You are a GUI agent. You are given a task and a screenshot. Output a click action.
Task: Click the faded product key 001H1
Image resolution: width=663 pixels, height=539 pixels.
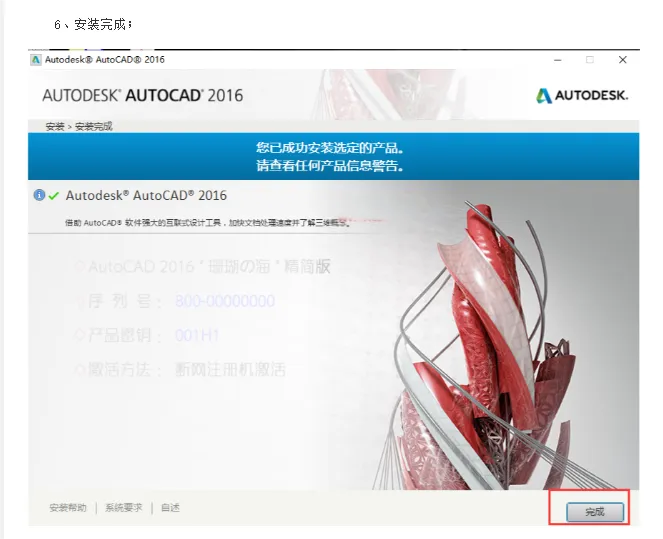click(197, 336)
